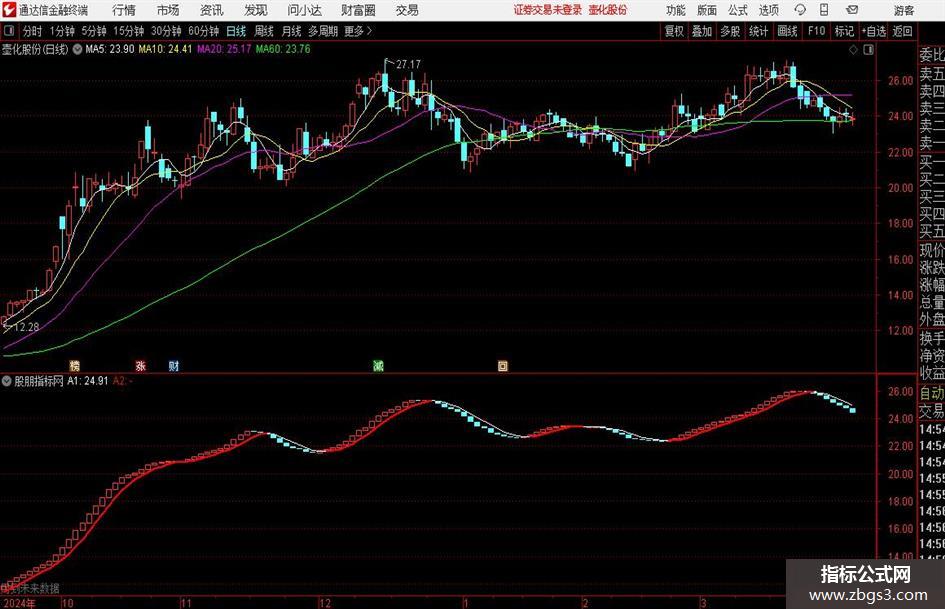Viewport: 945px width, 609px height.
Task: Switch to the 30分钟 period tab
Action: (166, 31)
